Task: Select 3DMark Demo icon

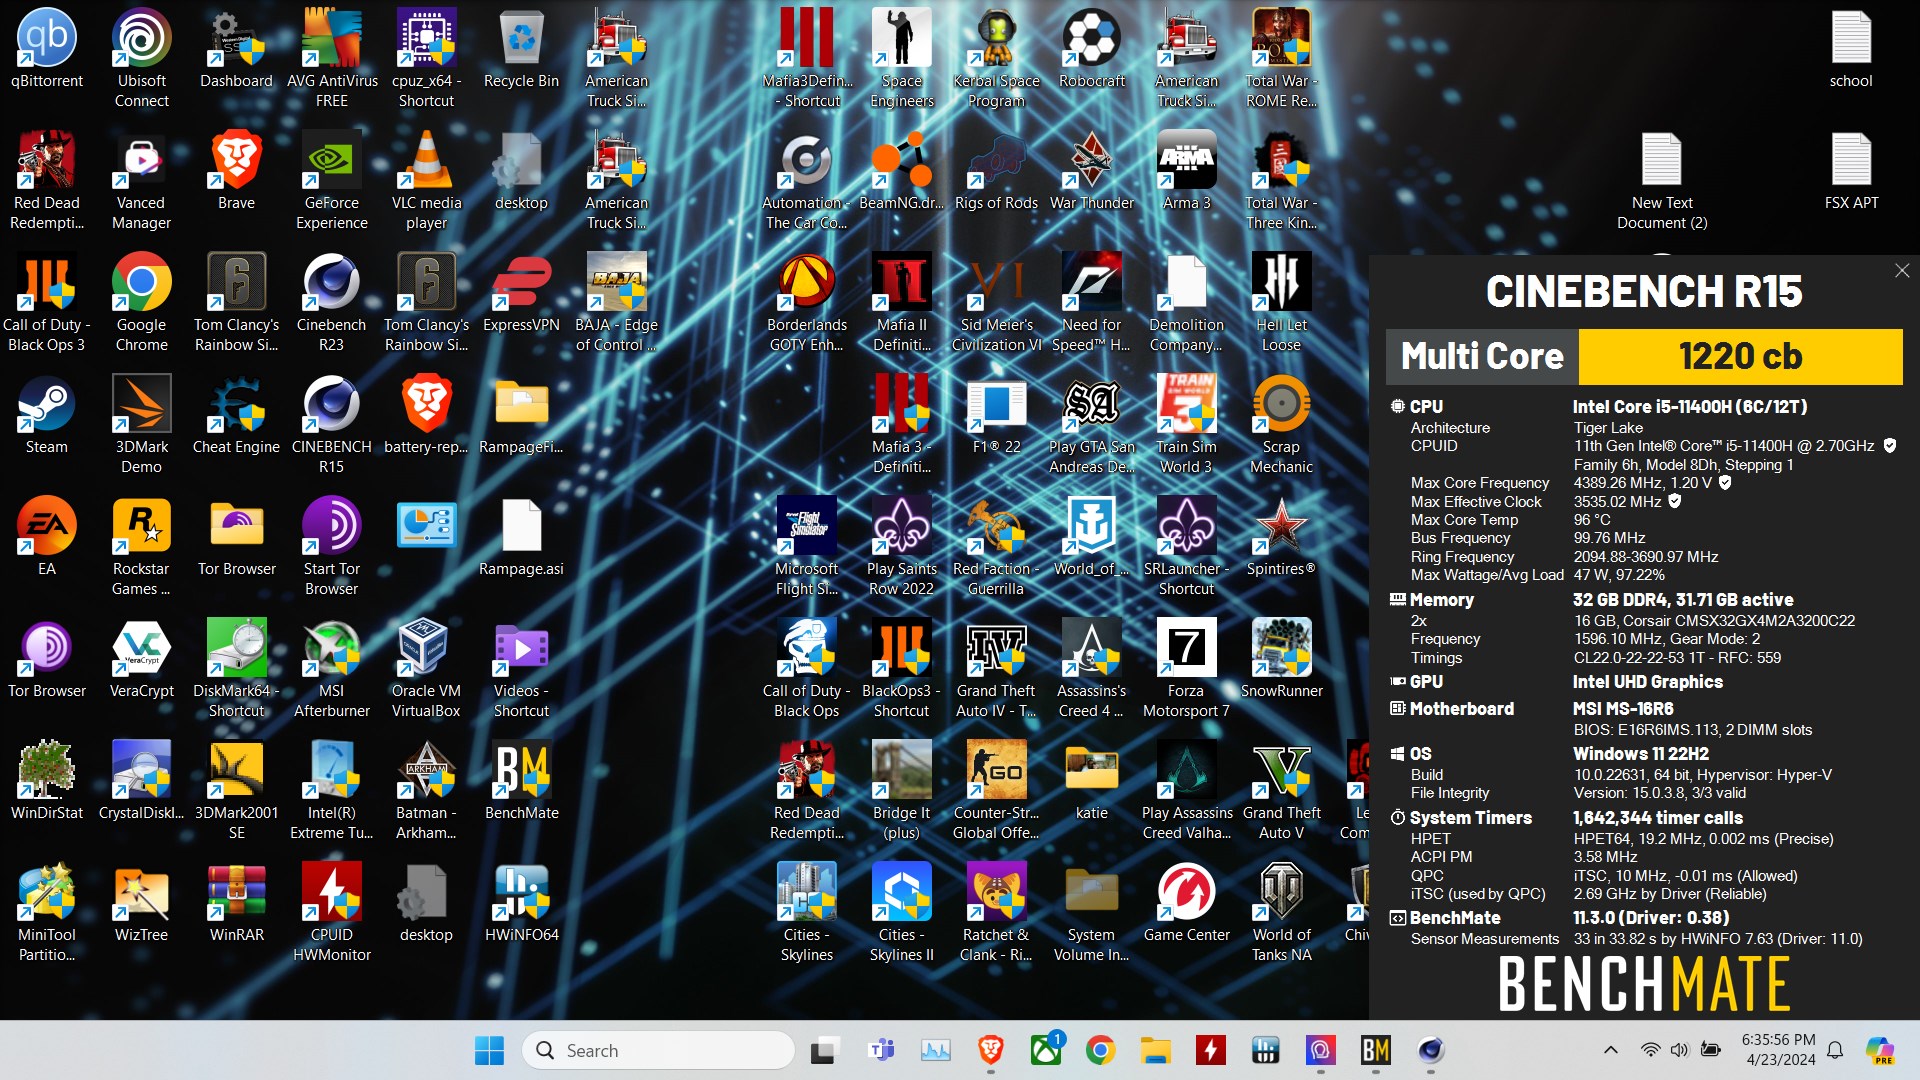Action: pyautogui.click(x=141, y=426)
